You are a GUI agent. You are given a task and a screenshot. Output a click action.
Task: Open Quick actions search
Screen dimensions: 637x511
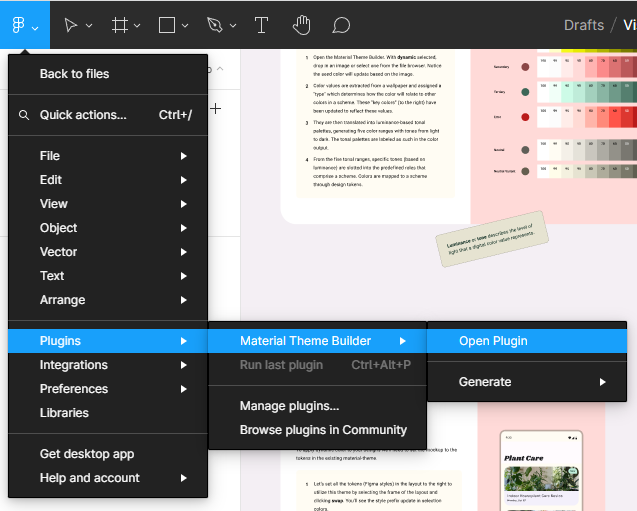(108, 115)
